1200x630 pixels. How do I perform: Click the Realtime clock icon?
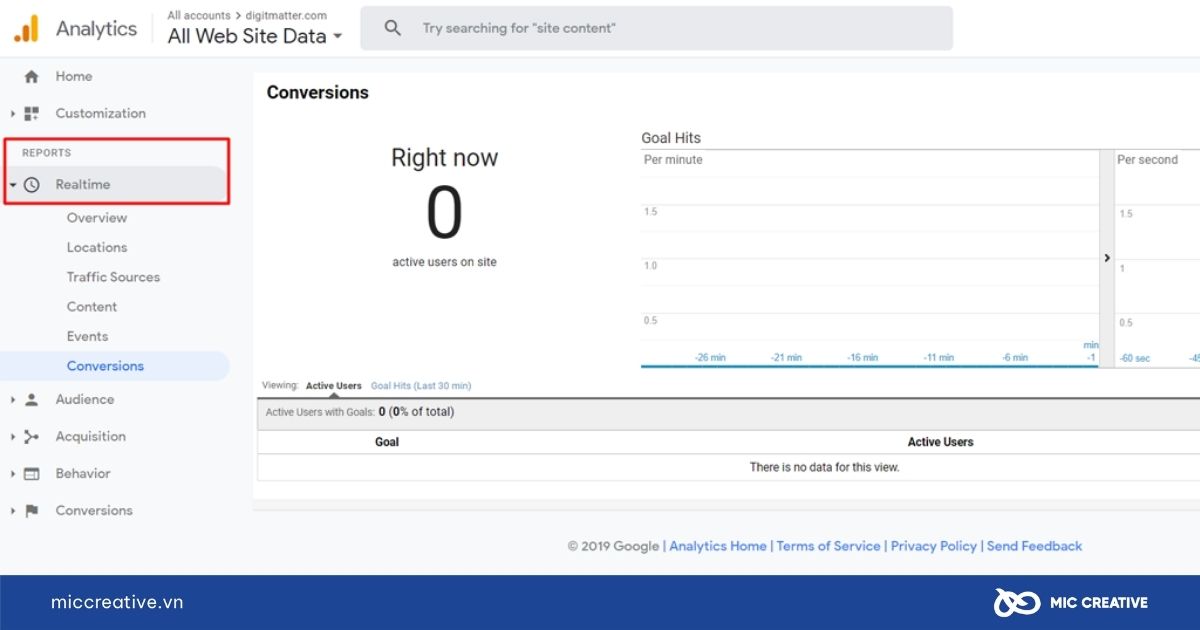coord(31,185)
